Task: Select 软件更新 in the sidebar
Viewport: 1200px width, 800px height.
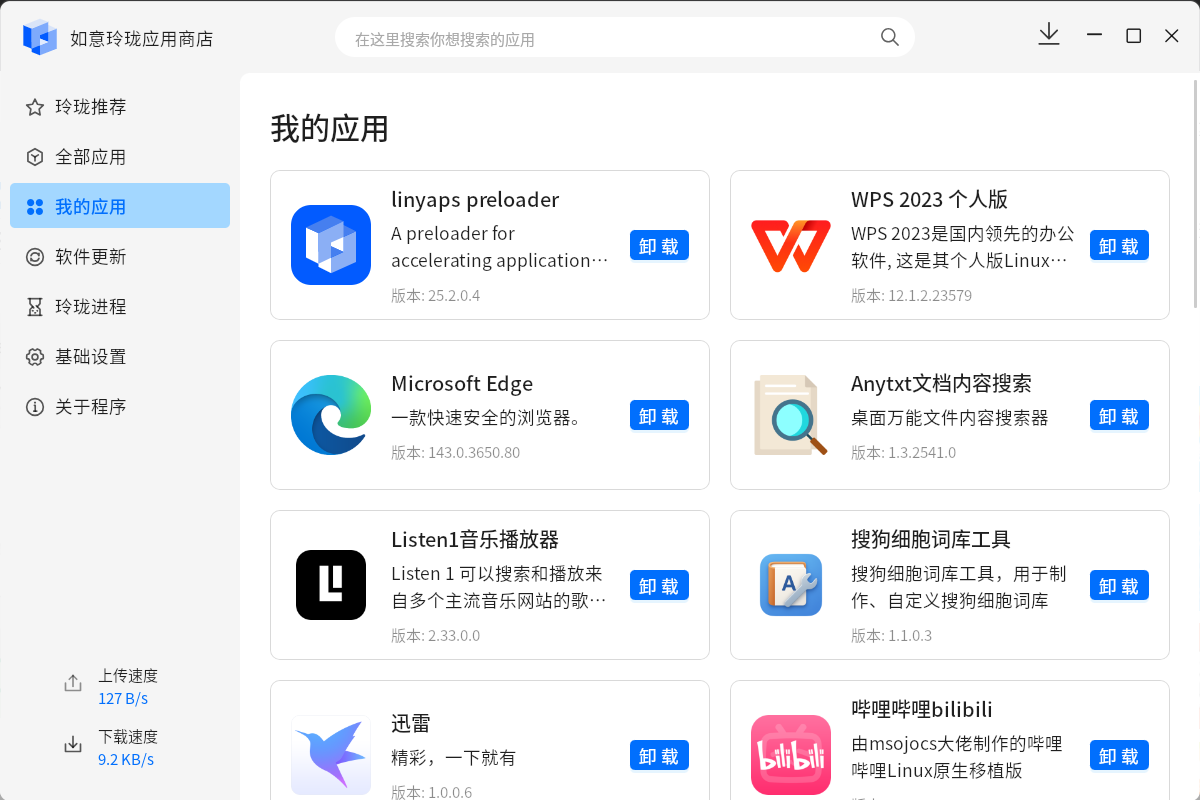Action: click(120, 257)
